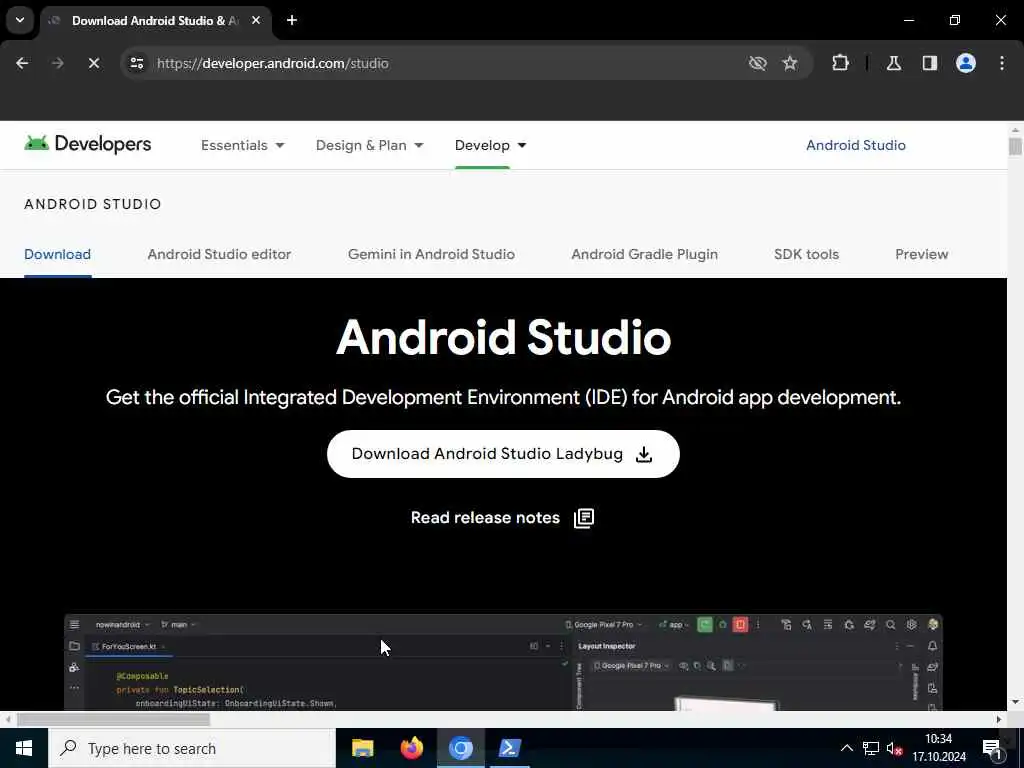Click Layout Inspector label in screenshot

point(607,646)
